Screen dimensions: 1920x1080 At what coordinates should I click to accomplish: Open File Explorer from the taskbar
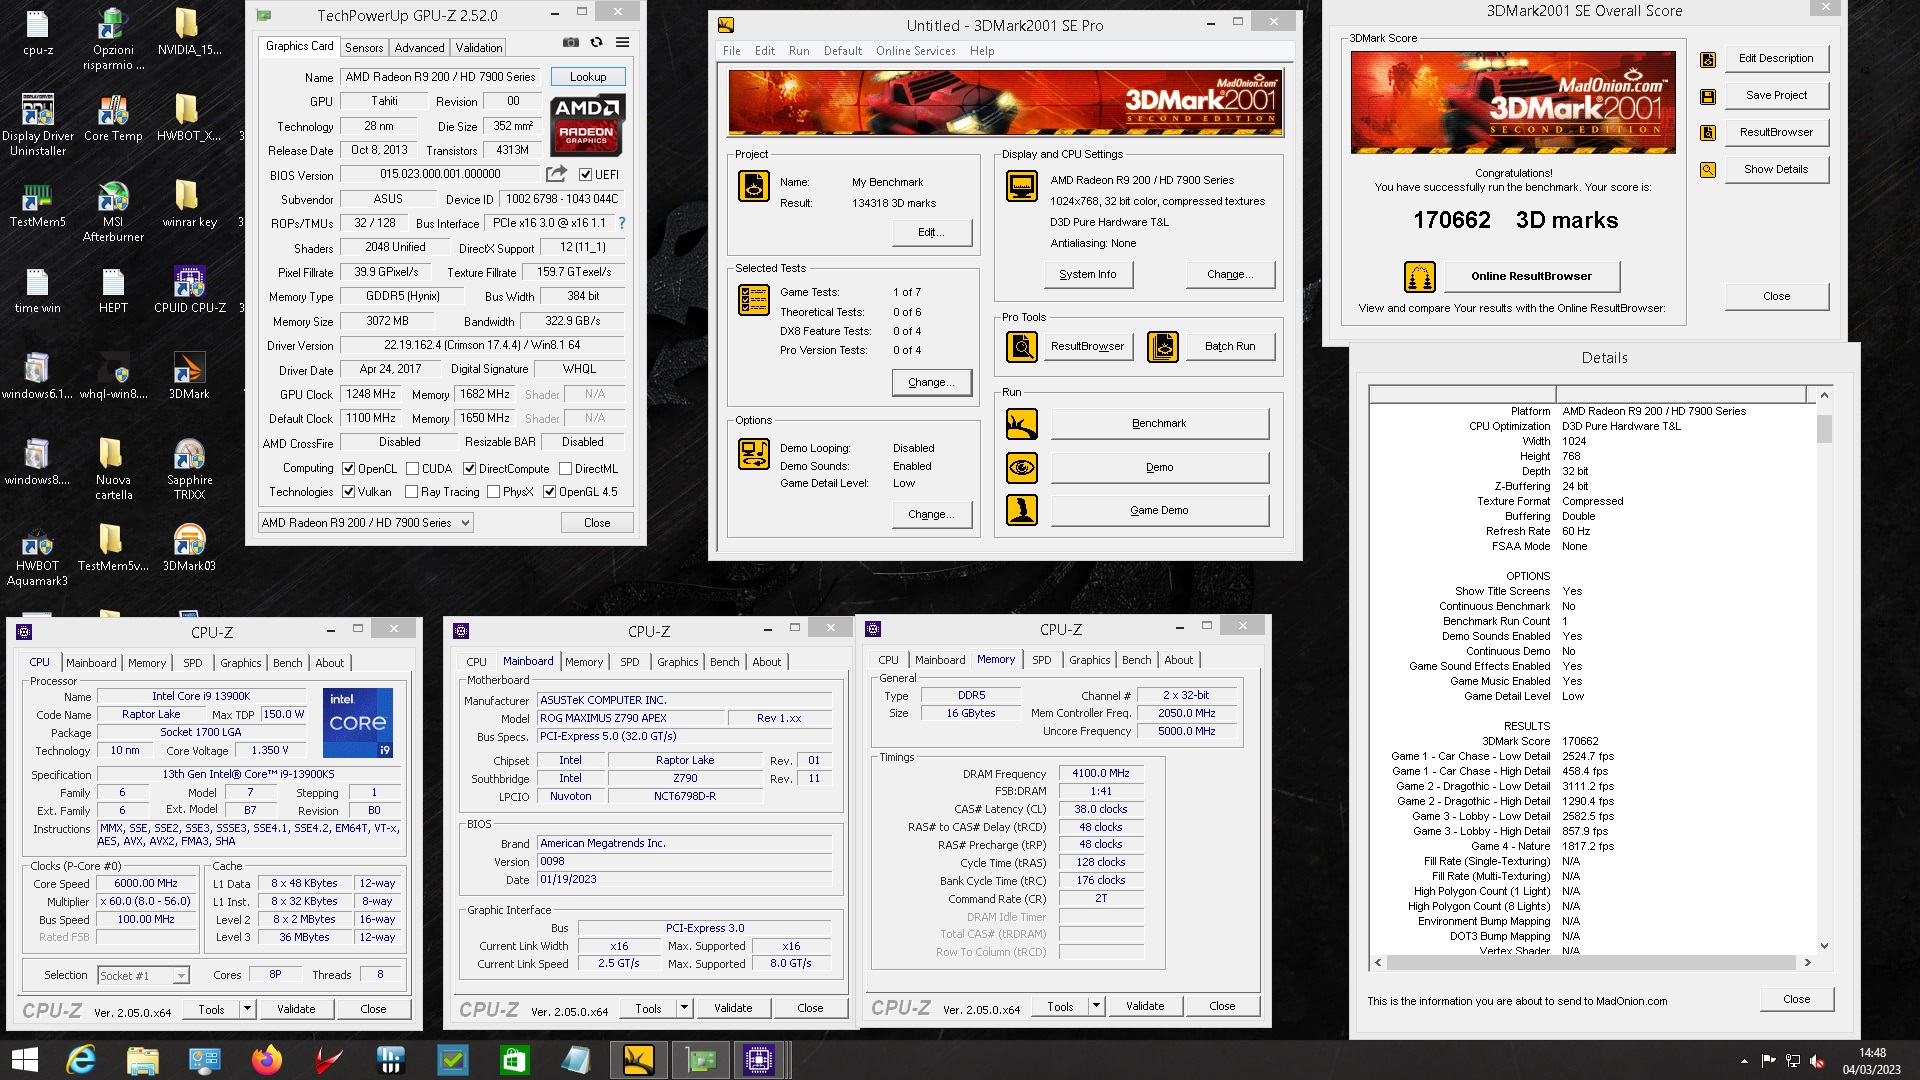coord(143,1059)
